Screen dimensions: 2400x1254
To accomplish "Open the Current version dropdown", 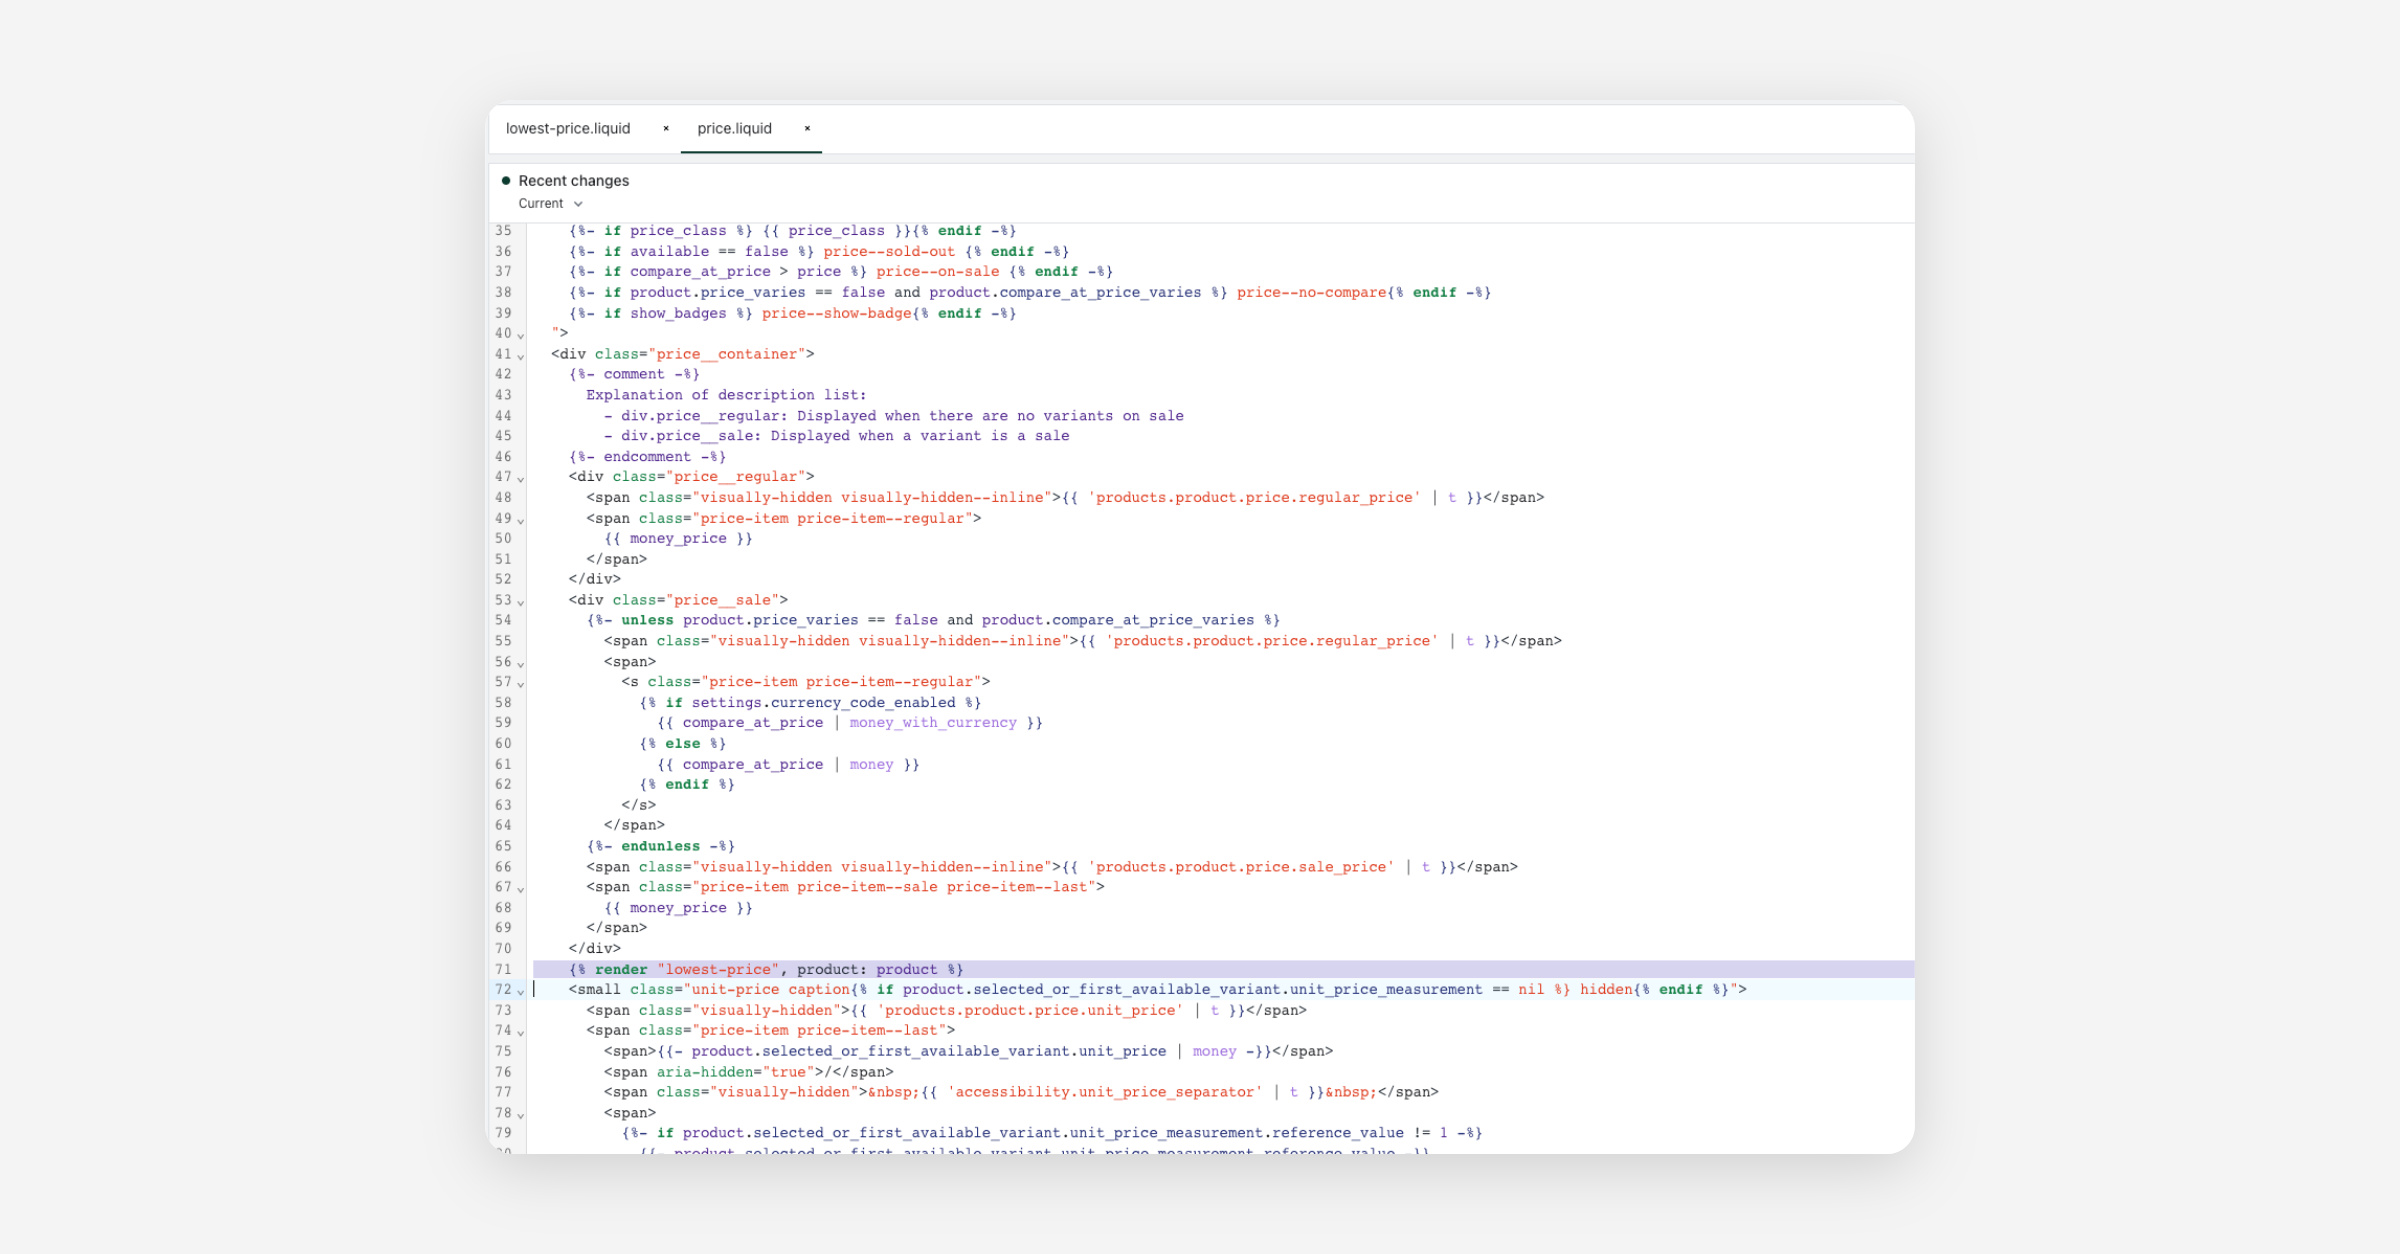I will 550,204.
